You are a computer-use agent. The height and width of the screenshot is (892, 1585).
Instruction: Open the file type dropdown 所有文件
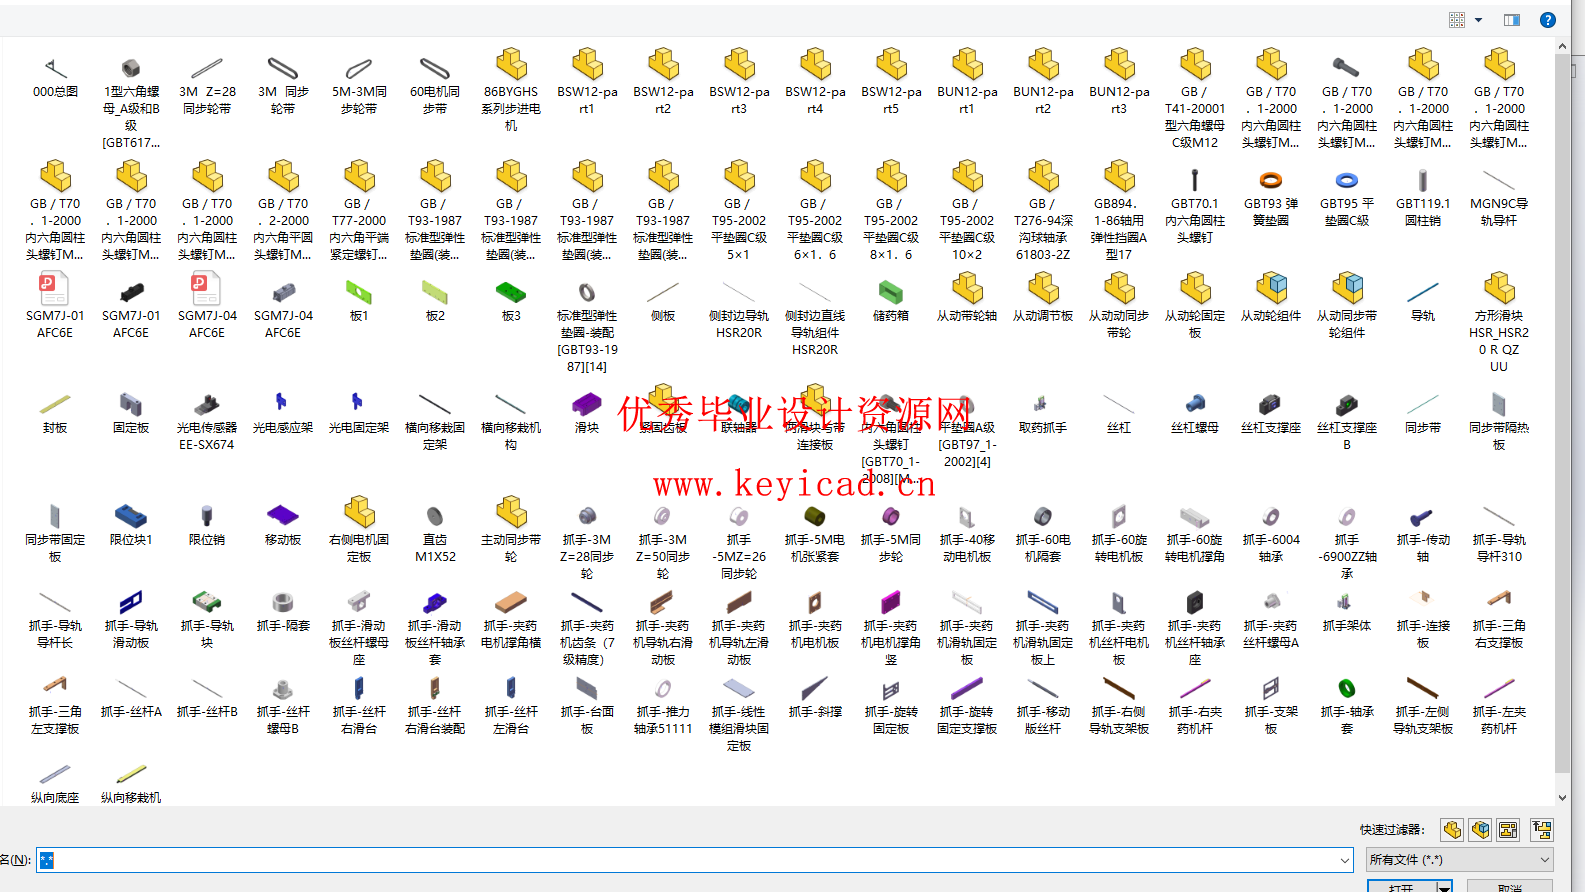(x=1460, y=860)
